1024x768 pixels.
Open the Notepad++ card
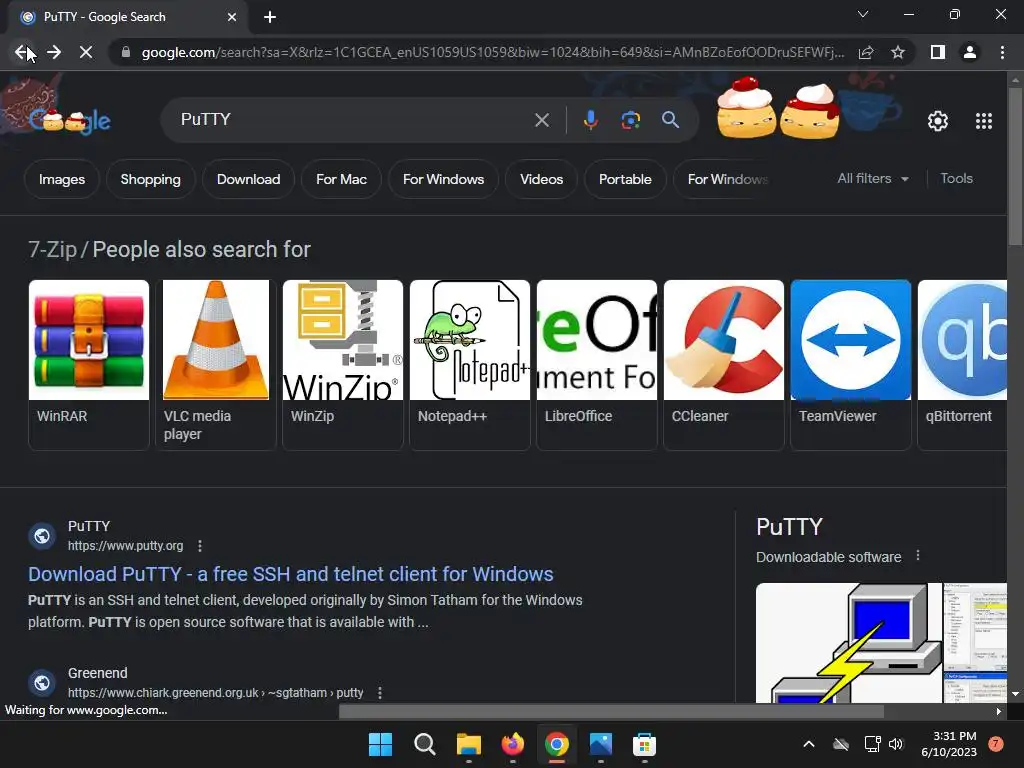click(470, 364)
